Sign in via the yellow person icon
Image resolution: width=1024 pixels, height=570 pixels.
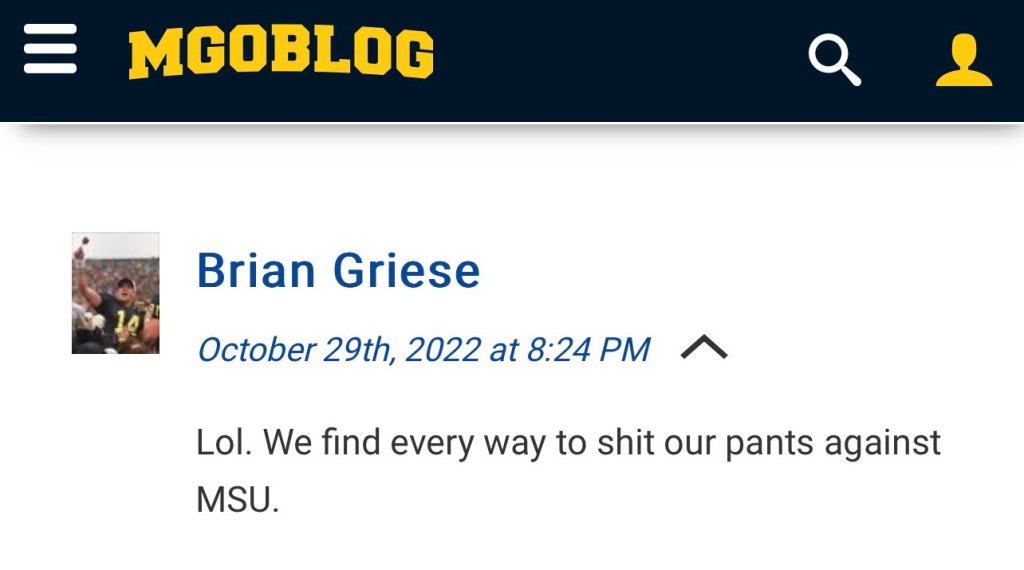click(x=963, y=59)
